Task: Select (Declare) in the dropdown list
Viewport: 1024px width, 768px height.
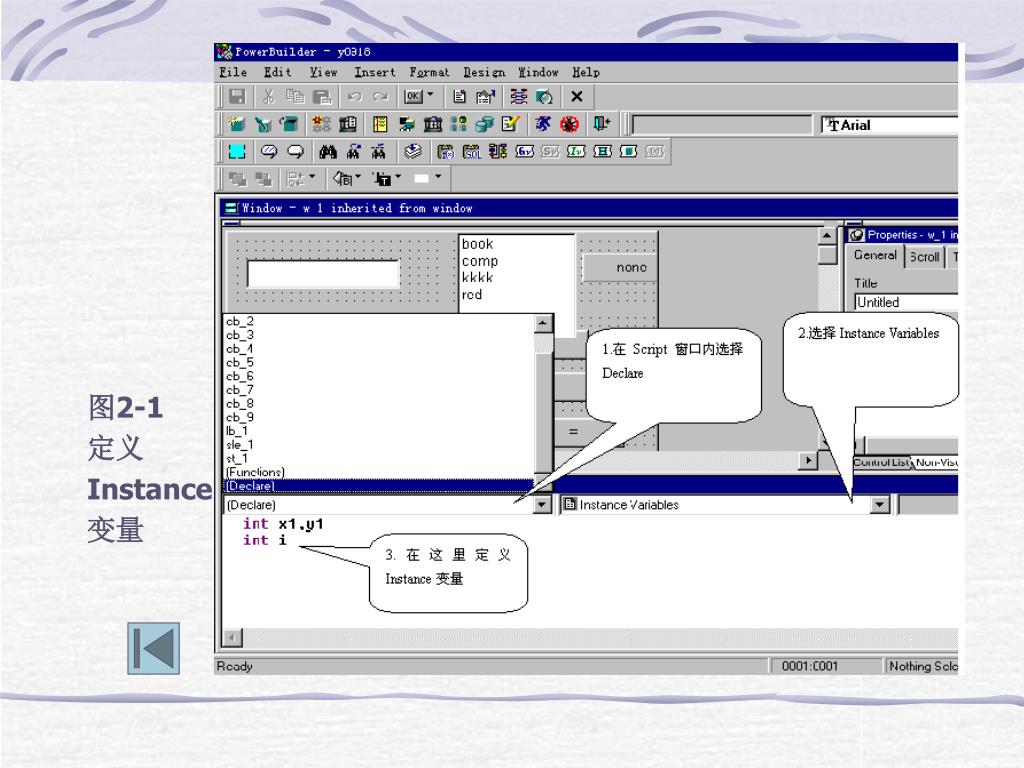Action: coord(379,486)
